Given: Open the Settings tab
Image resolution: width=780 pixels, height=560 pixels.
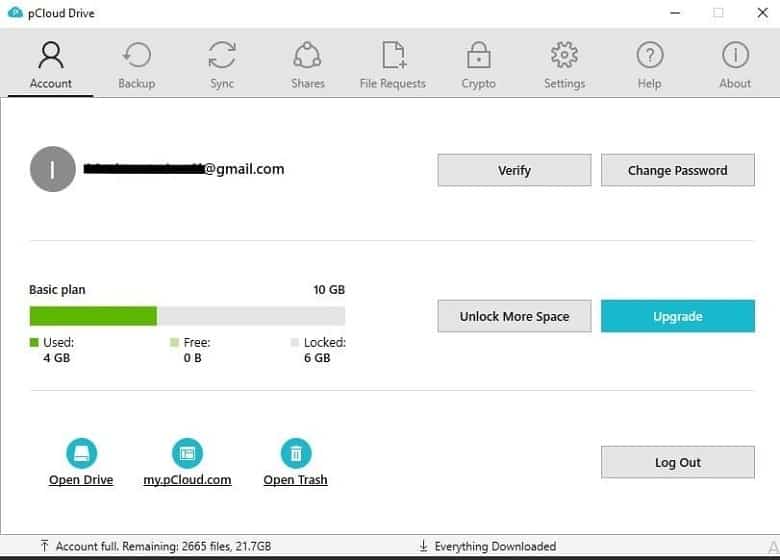Looking at the screenshot, I should point(564,65).
